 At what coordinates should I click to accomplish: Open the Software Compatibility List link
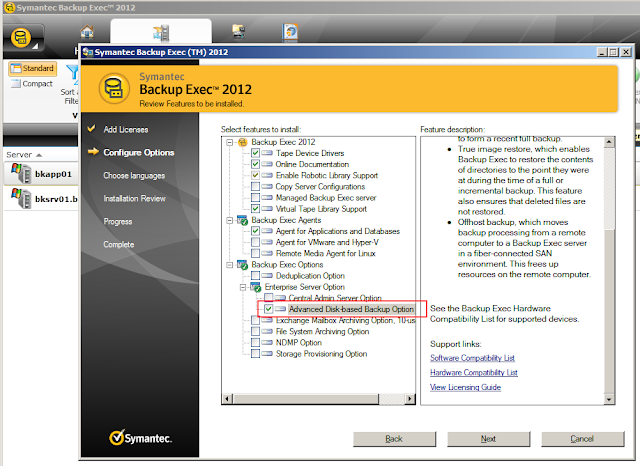click(472, 358)
